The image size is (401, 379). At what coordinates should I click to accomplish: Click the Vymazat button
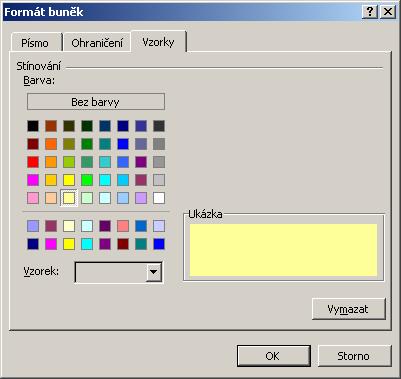click(x=349, y=309)
